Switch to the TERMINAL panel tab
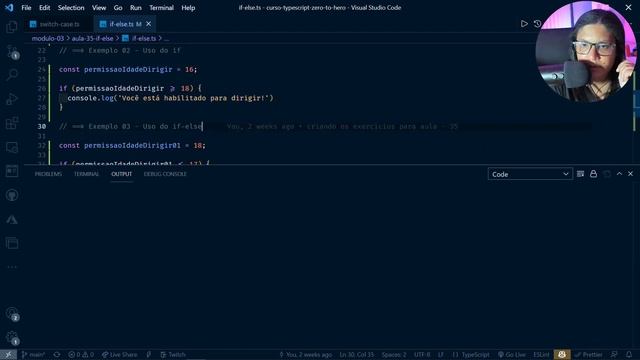The image size is (640, 360). [87, 174]
